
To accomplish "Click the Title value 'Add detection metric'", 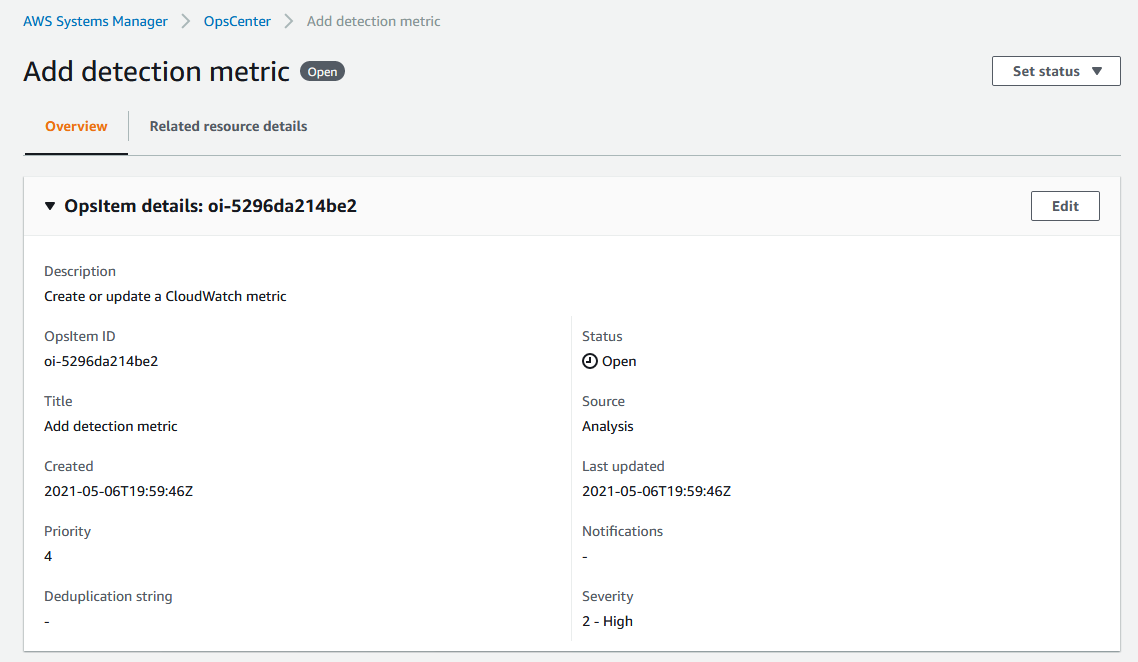I will pos(110,426).
